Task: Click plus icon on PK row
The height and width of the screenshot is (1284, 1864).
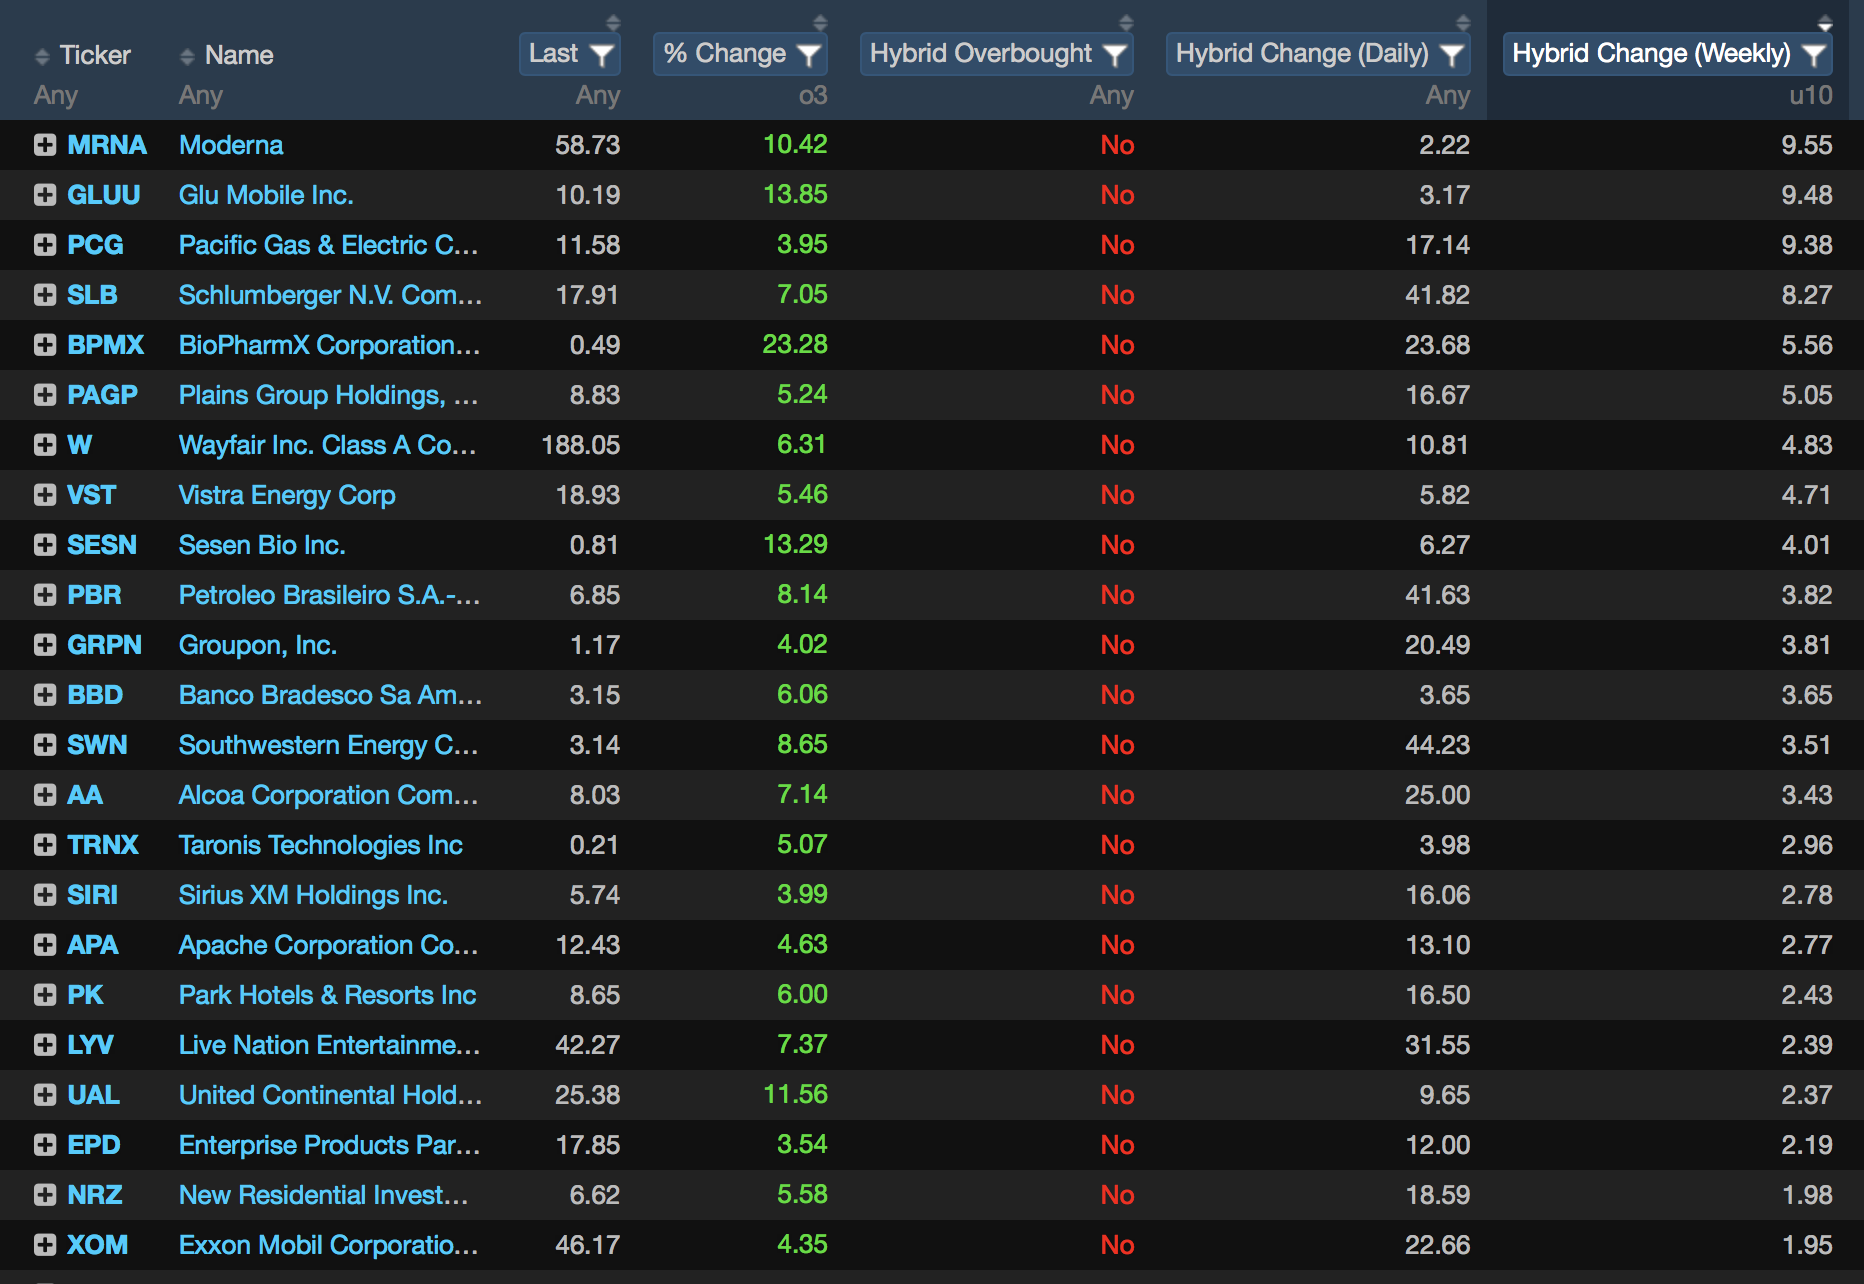Action: [44, 995]
